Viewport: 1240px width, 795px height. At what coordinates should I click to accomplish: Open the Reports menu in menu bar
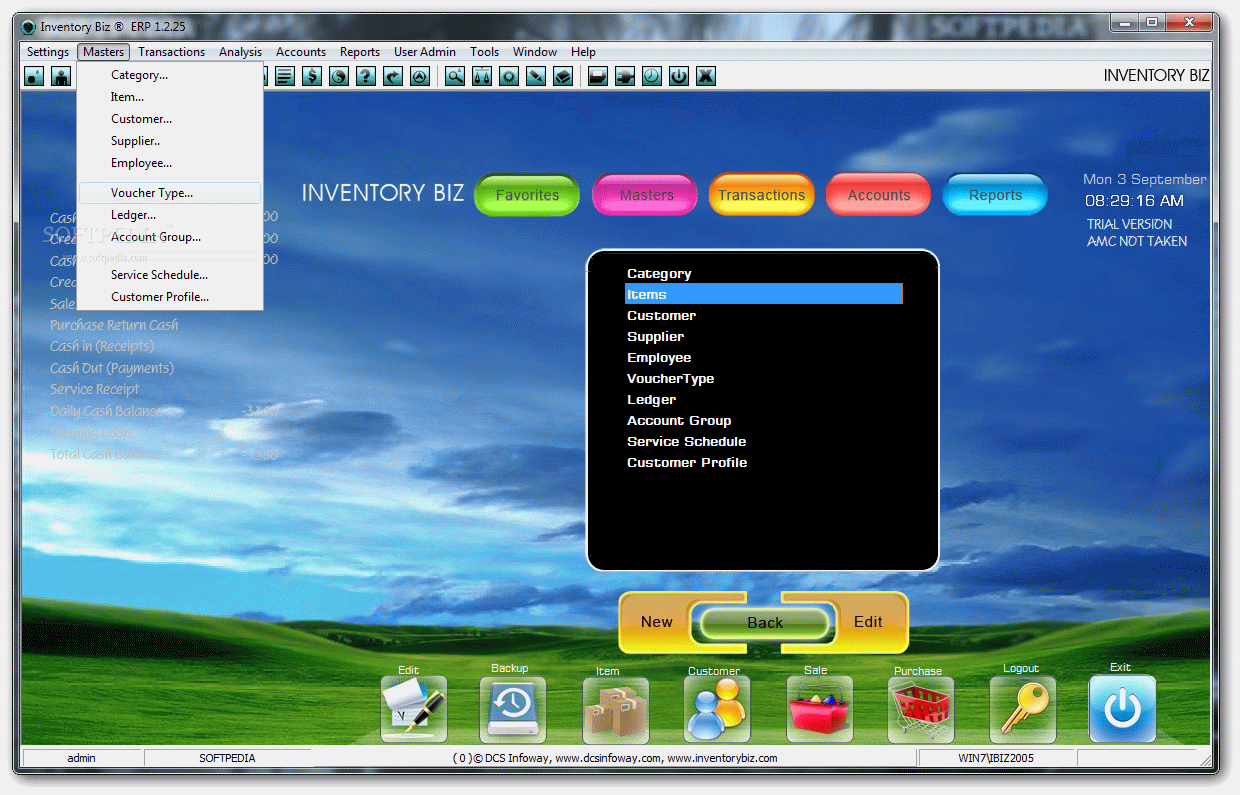click(360, 52)
